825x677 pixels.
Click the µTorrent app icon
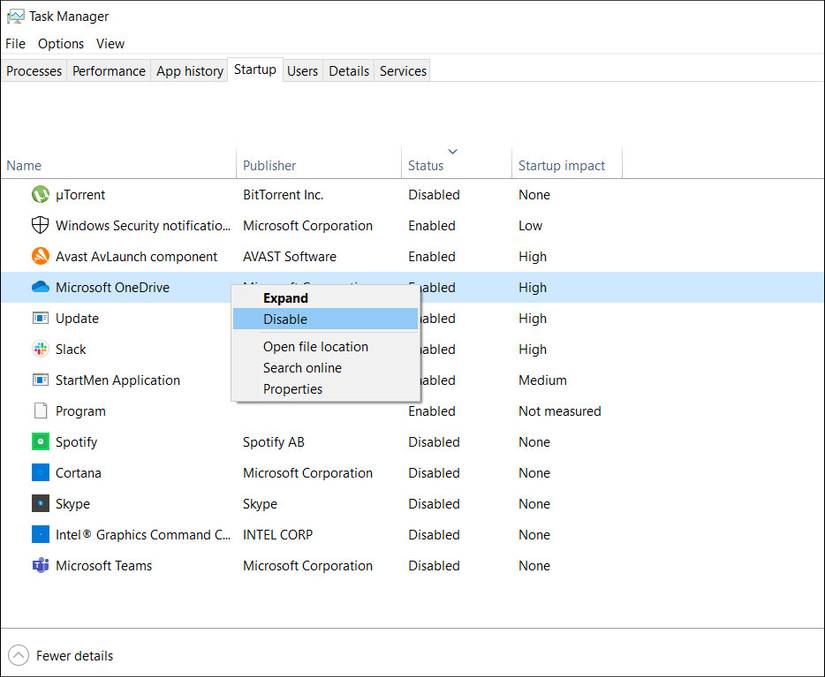(41, 195)
